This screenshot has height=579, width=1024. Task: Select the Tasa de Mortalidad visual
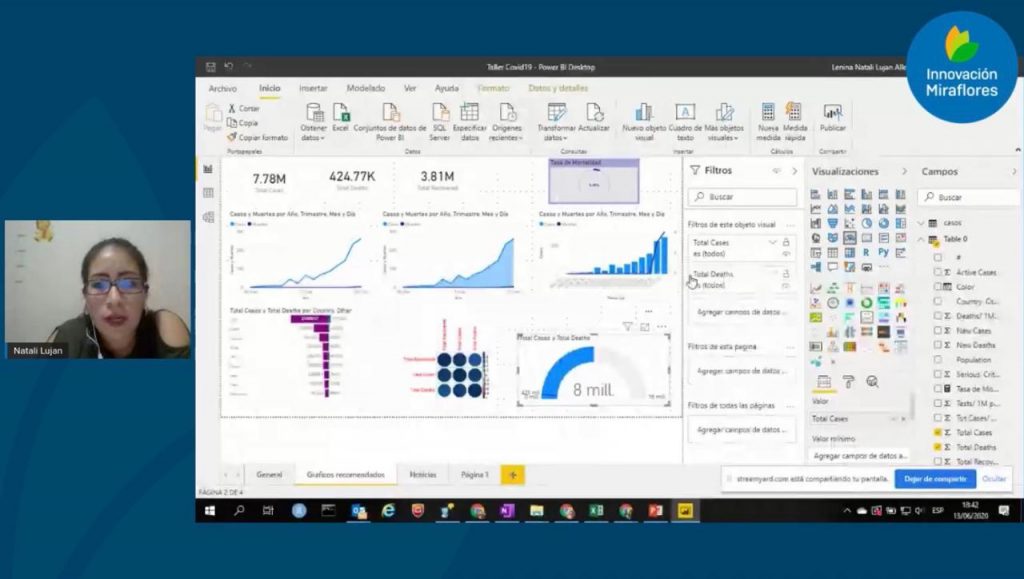[x=594, y=181]
